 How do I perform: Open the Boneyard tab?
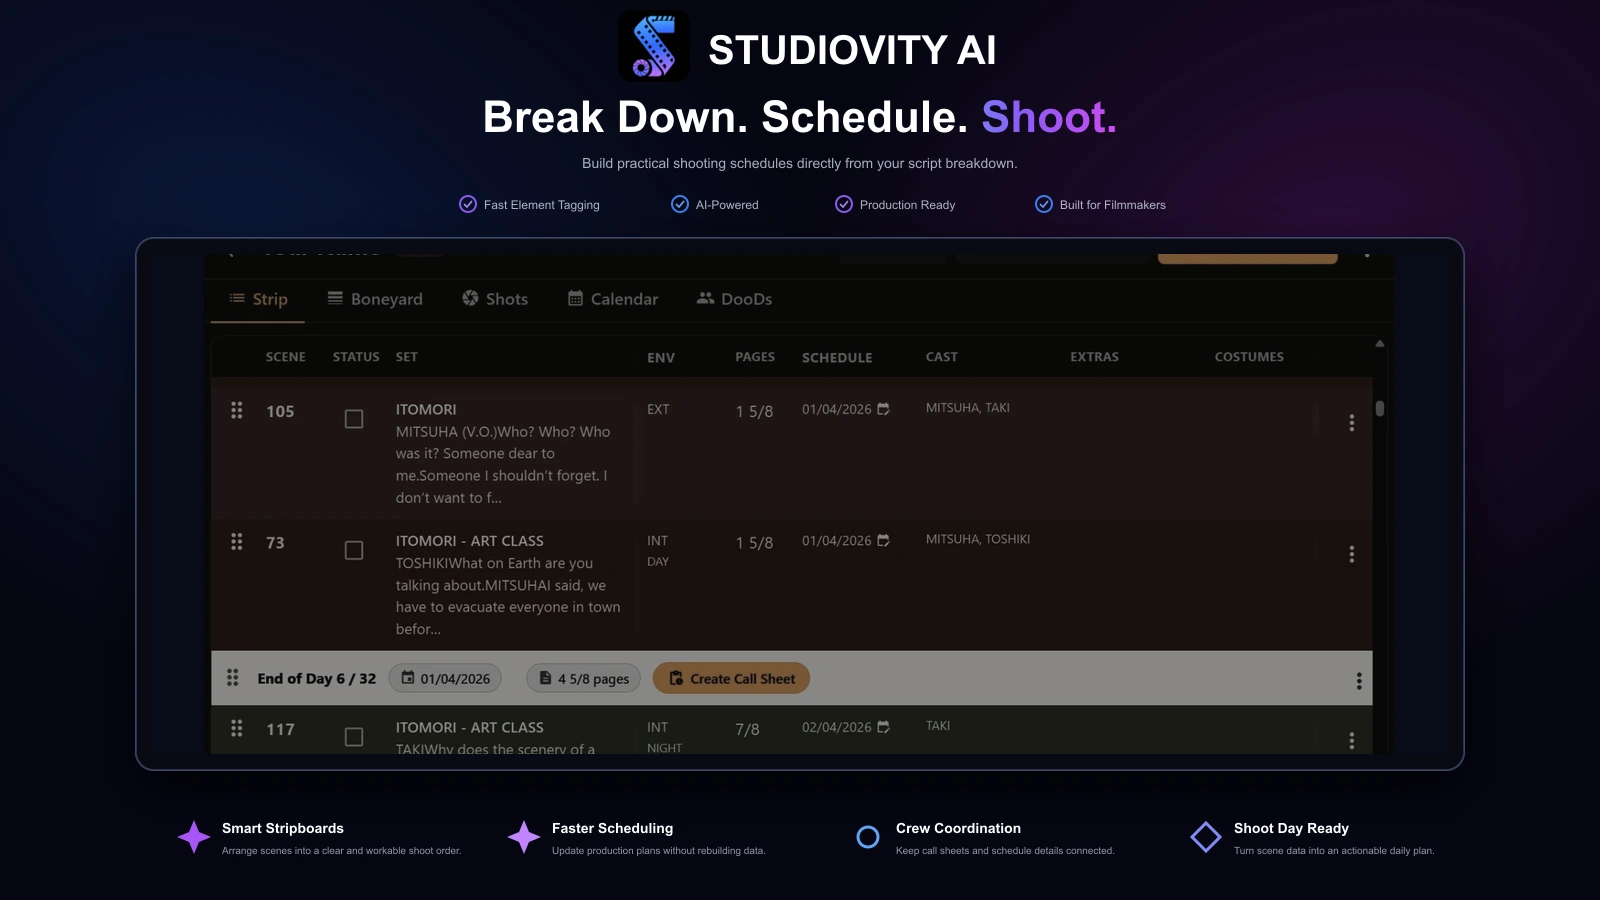click(375, 299)
